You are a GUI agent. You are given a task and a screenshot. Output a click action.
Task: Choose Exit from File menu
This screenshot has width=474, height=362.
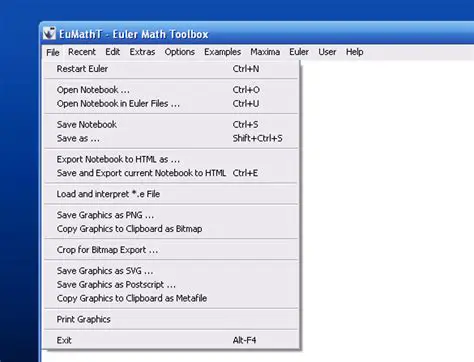coord(171,340)
